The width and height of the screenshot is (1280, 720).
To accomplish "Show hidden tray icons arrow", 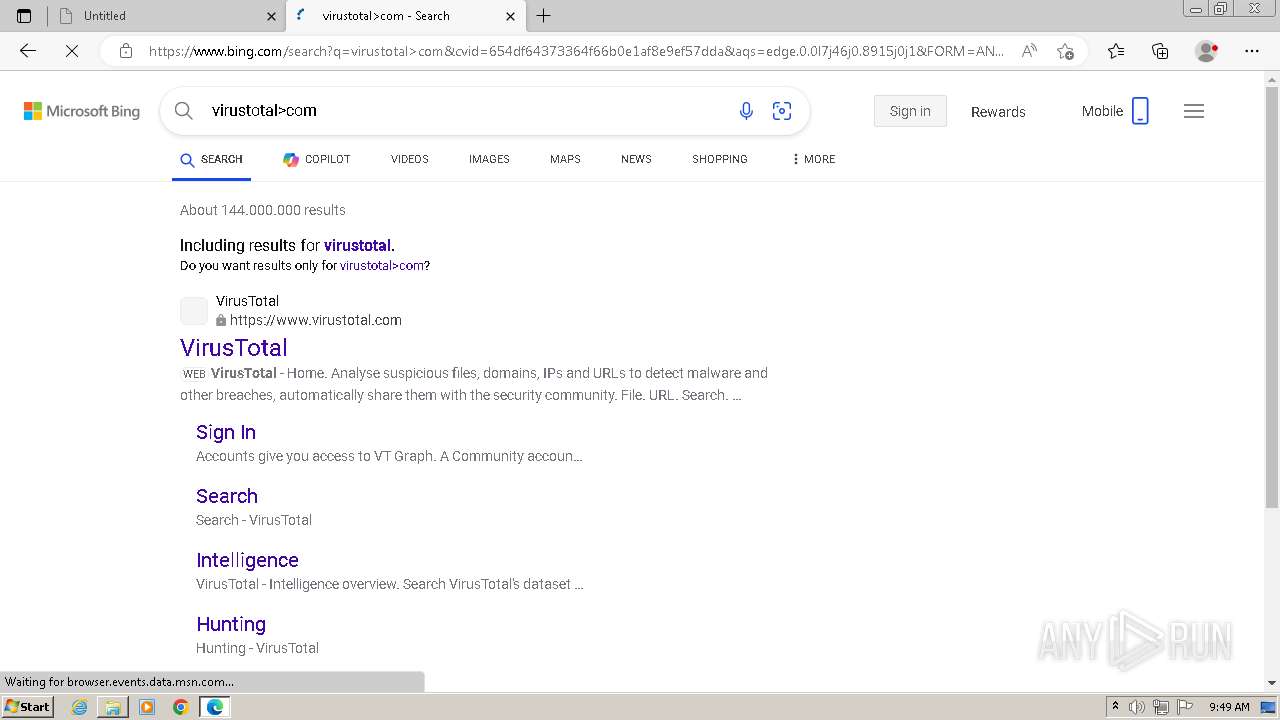I will pos(1115,707).
